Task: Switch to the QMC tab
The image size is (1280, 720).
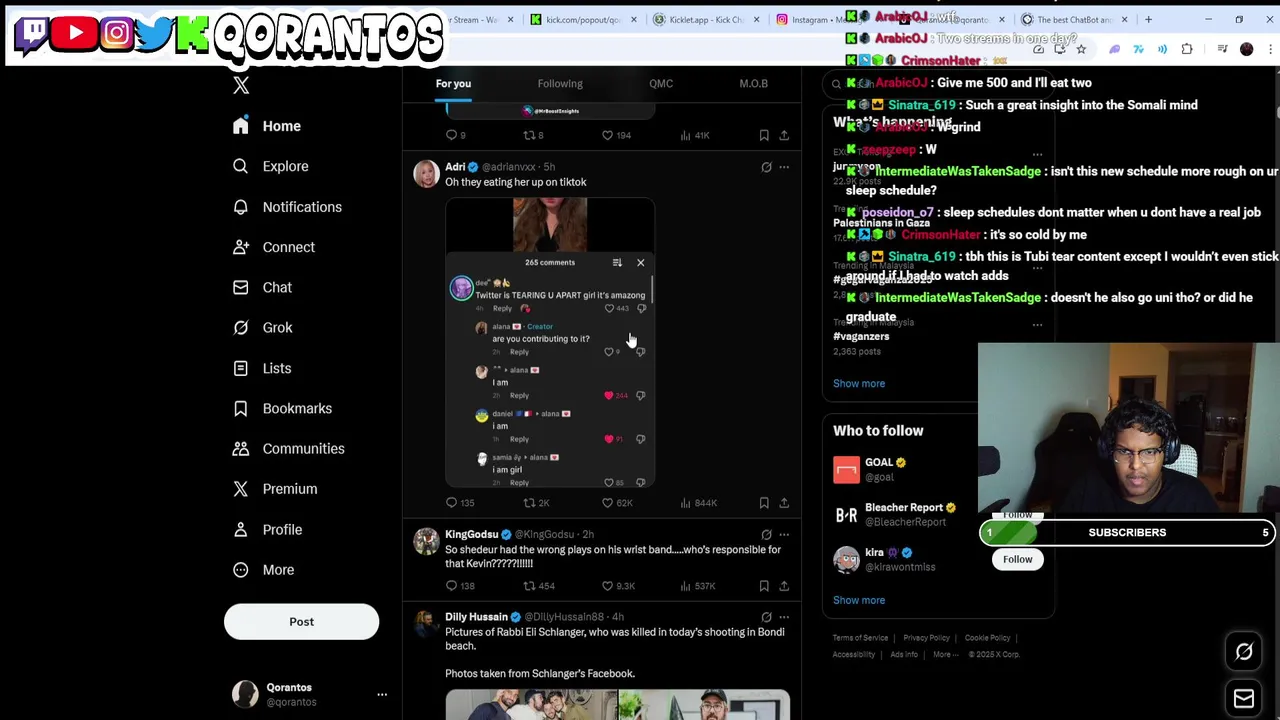Action: click(661, 84)
